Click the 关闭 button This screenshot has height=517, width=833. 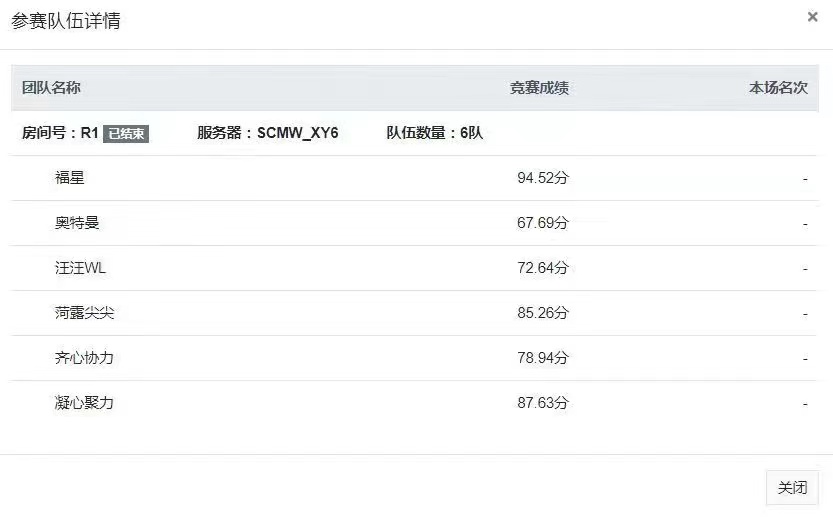(792, 488)
